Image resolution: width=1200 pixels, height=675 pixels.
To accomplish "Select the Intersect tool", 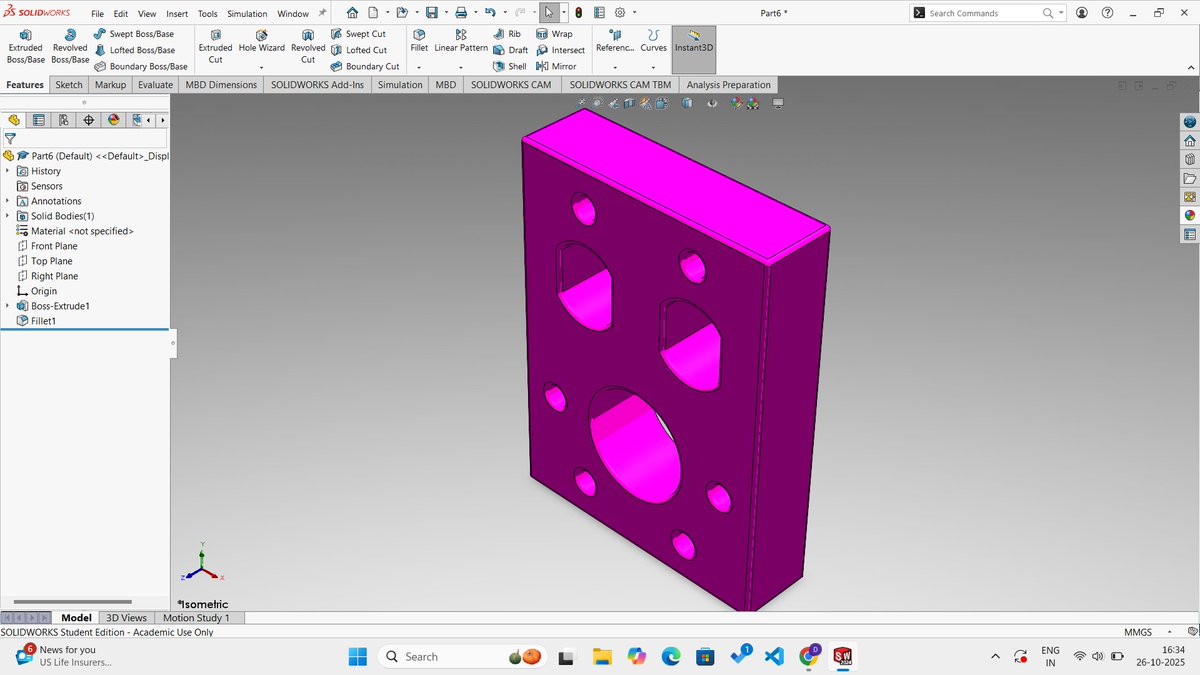I will (x=560, y=50).
